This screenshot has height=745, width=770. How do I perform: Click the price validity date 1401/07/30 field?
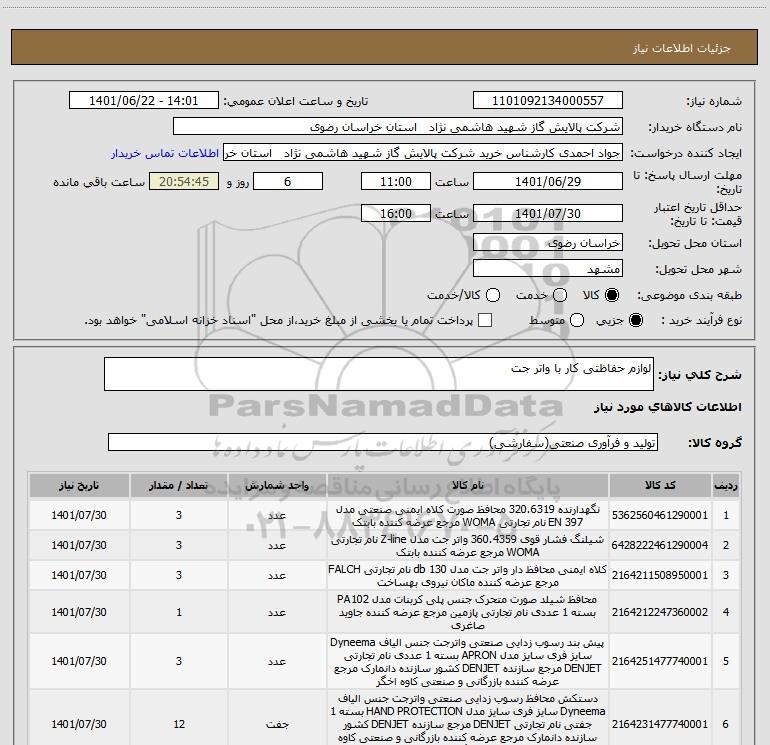[548, 213]
